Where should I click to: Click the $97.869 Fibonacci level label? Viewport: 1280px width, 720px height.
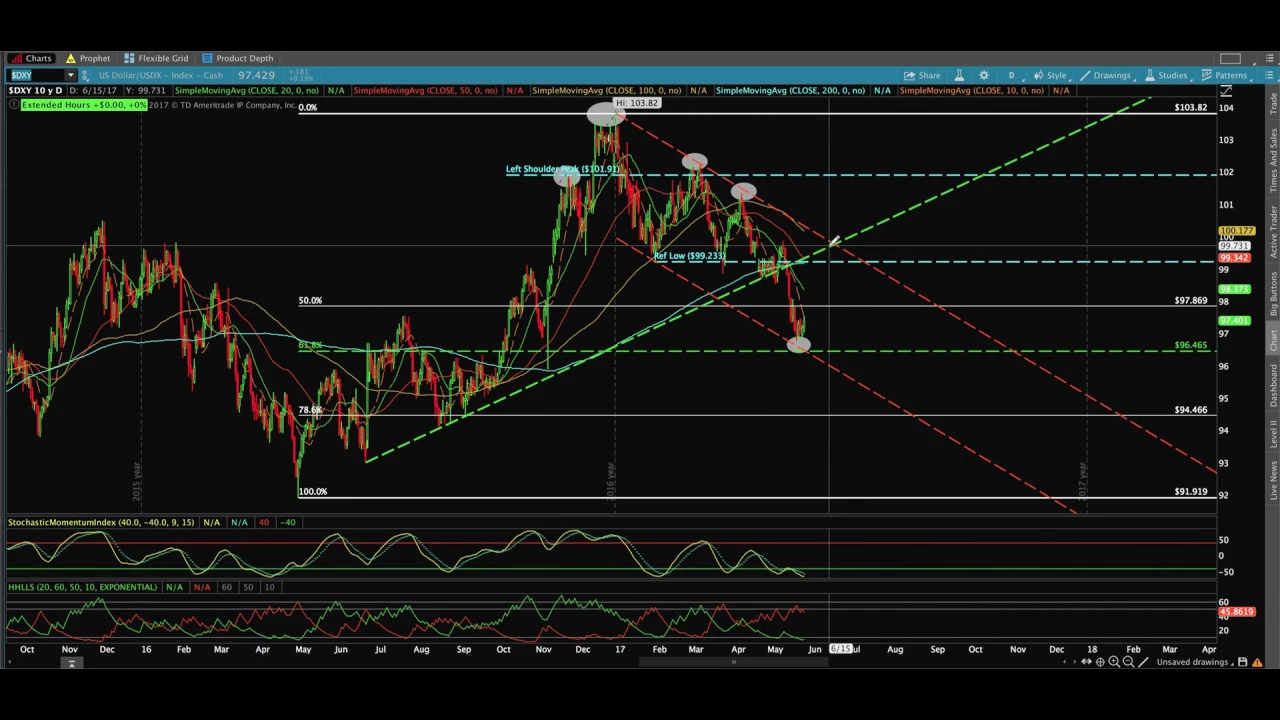(1190, 301)
